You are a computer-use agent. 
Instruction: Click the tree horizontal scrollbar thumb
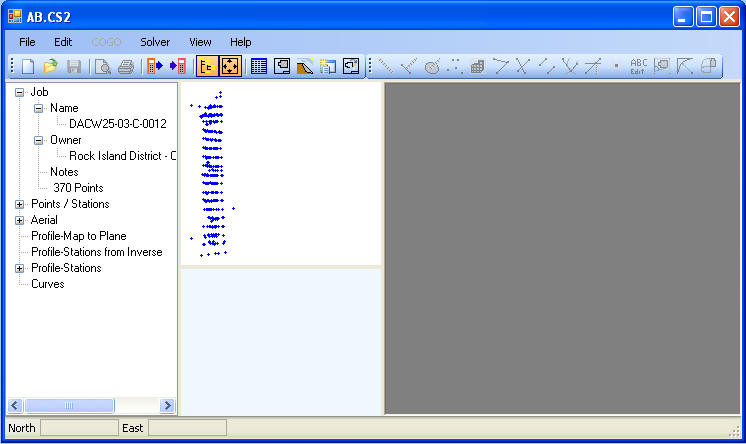click(x=69, y=405)
